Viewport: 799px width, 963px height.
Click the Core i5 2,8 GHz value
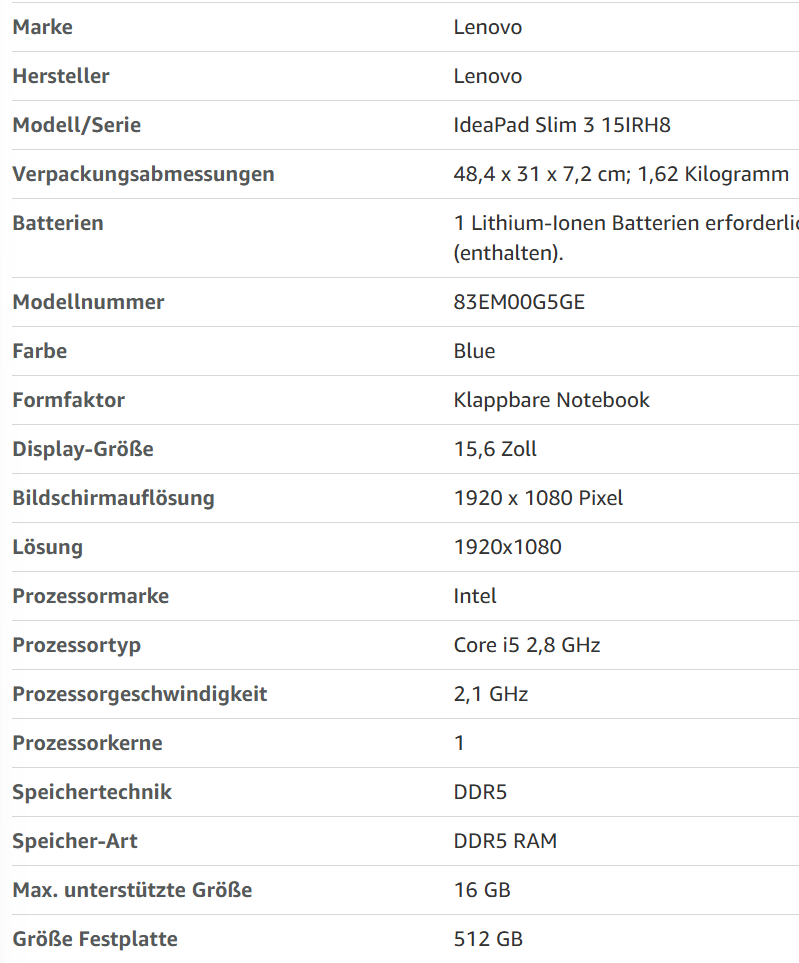527,645
